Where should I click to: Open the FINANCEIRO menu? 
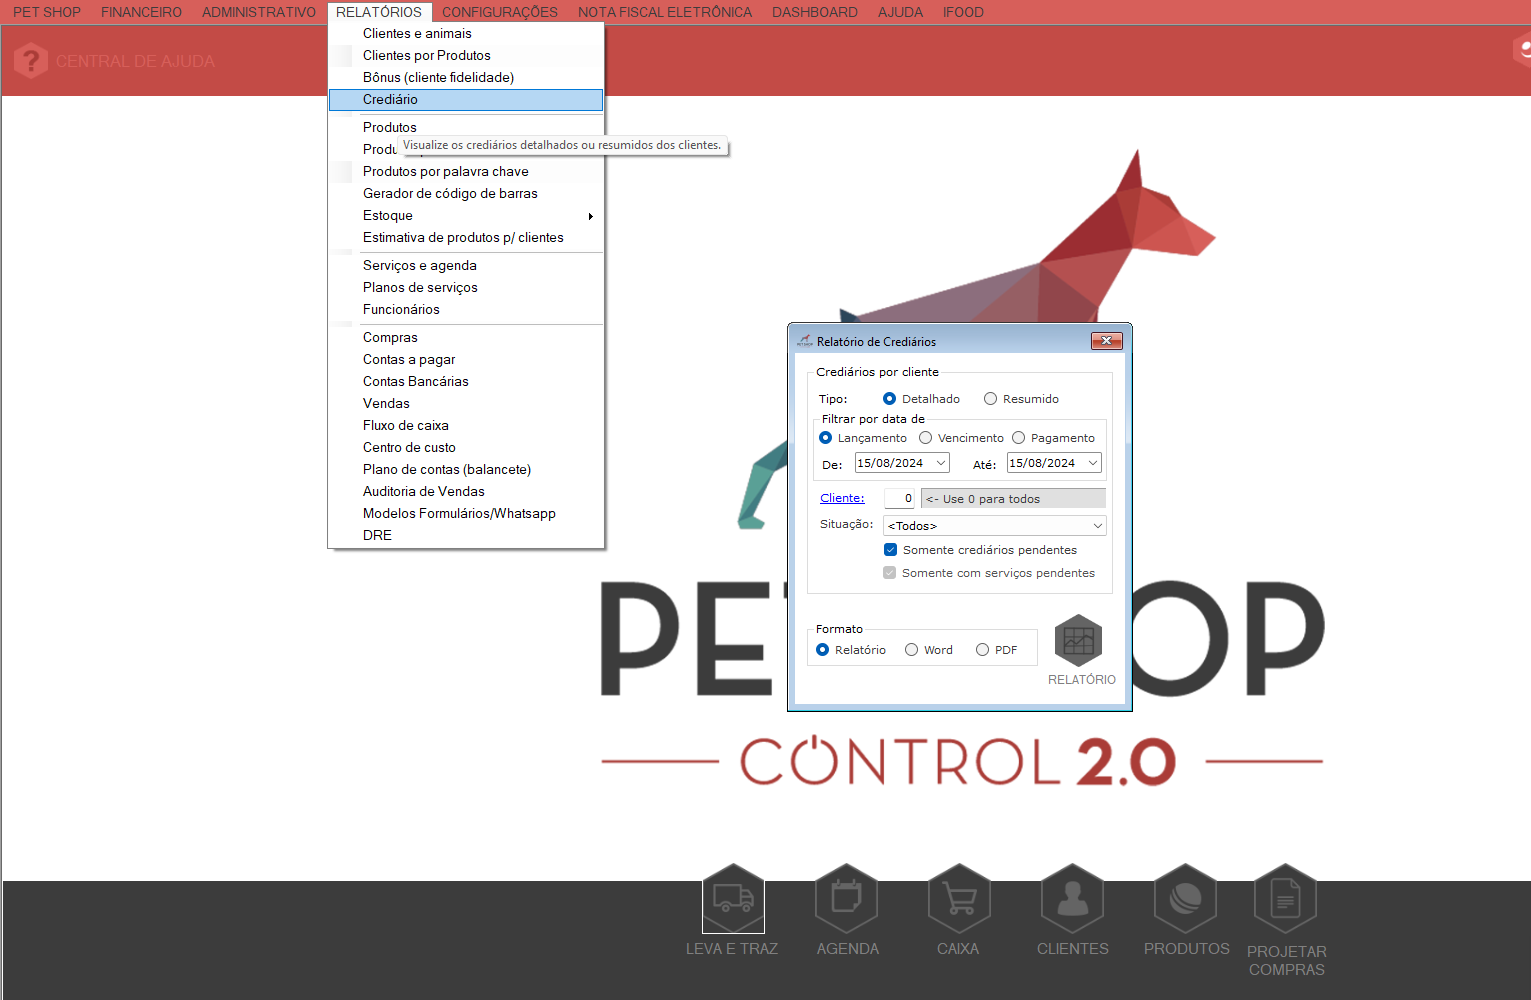[141, 12]
